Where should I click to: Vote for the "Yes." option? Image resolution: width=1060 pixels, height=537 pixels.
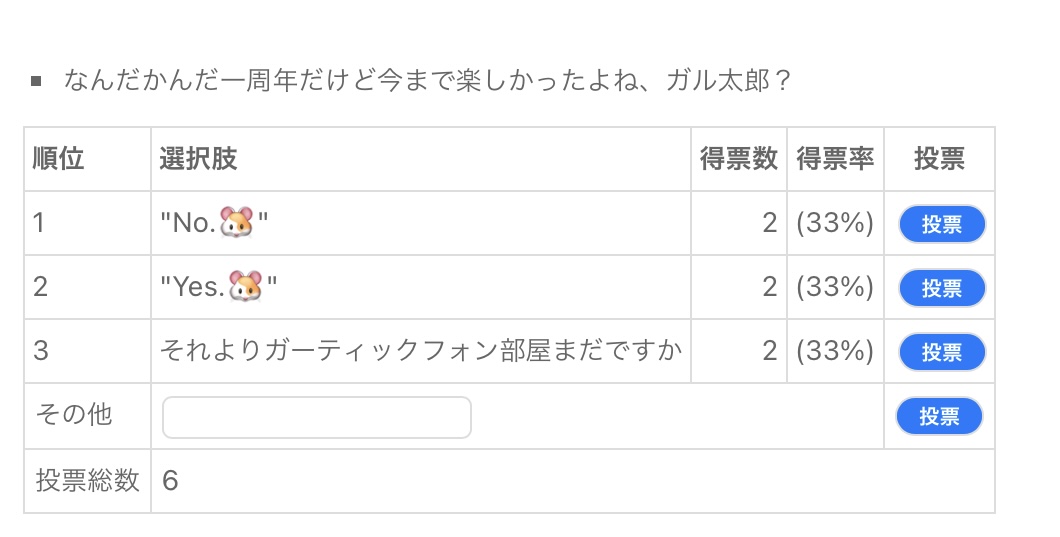click(941, 288)
